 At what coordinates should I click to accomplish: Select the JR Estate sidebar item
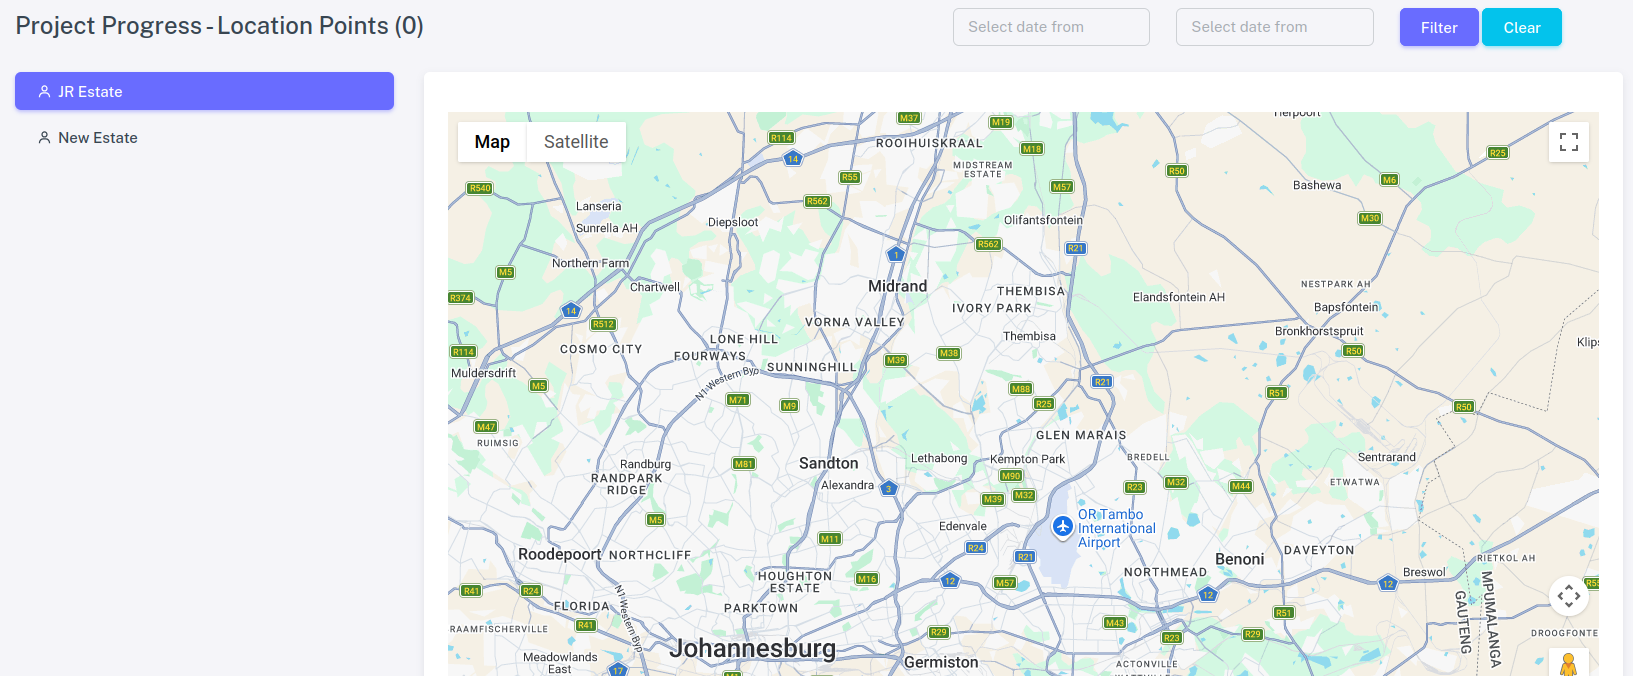tap(204, 91)
